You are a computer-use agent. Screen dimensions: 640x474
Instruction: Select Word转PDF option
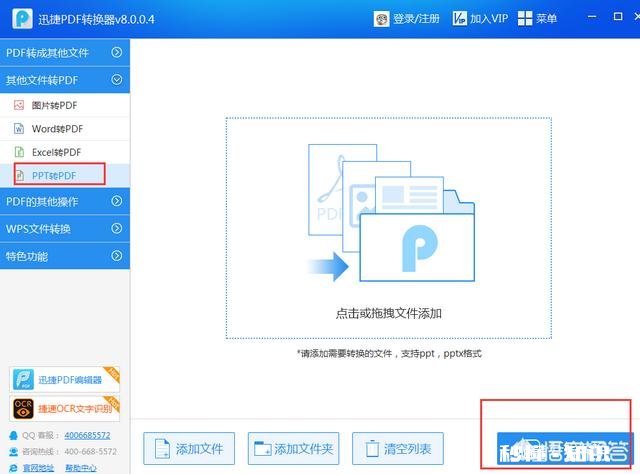(x=65, y=129)
